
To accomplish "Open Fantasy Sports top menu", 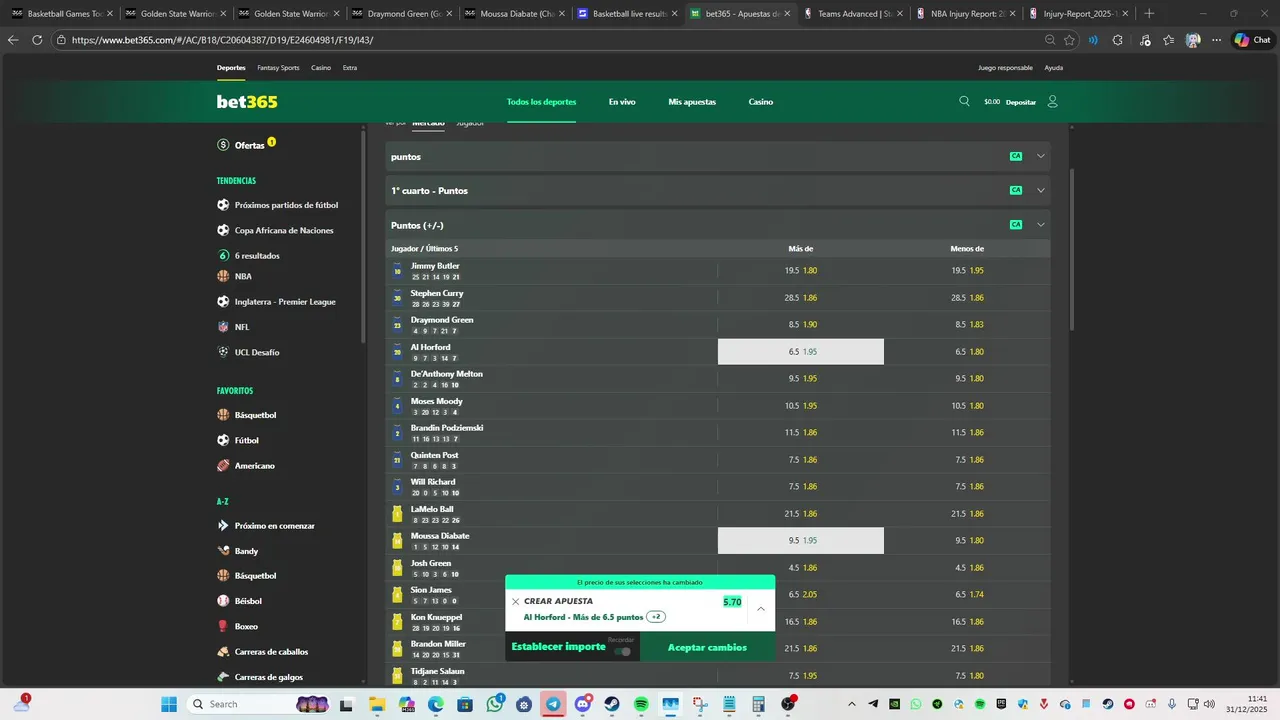I will click(x=278, y=68).
